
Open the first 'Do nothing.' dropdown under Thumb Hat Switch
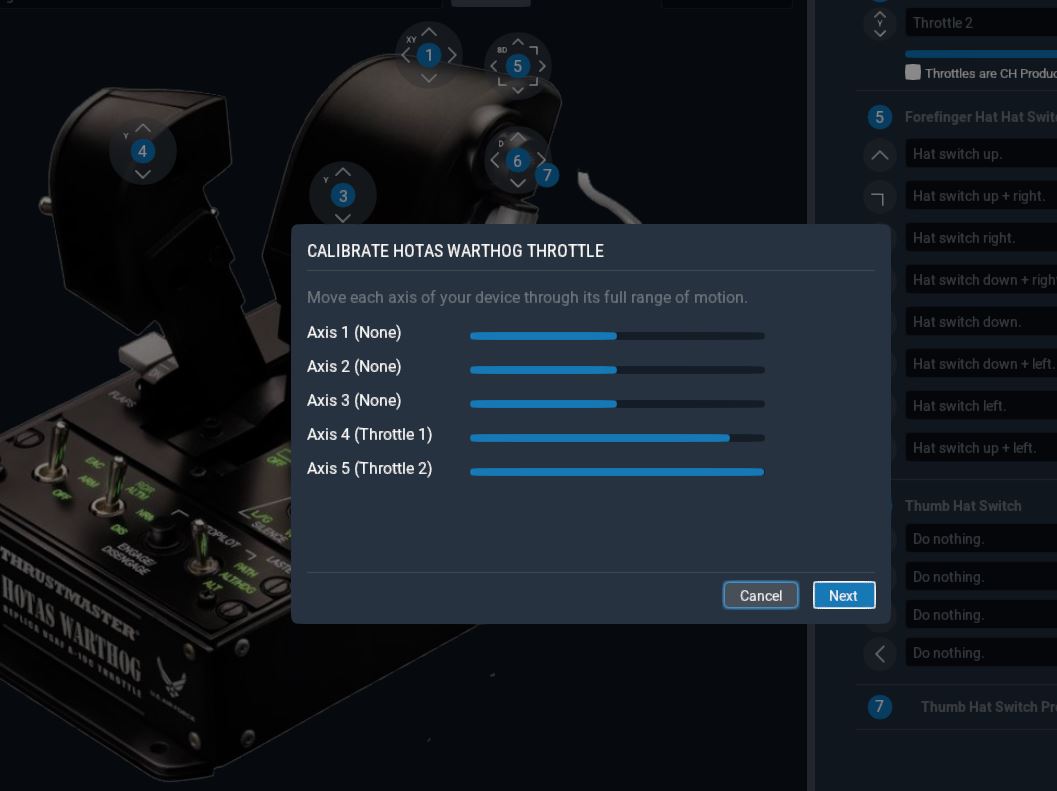click(x=981, y=539)
